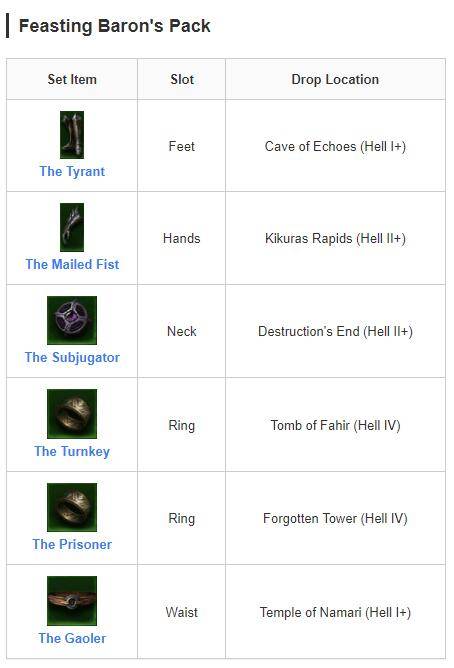Click The Prisoner ring icon
454x668 pixels.
pyautogui.click(x=72, y=507)
